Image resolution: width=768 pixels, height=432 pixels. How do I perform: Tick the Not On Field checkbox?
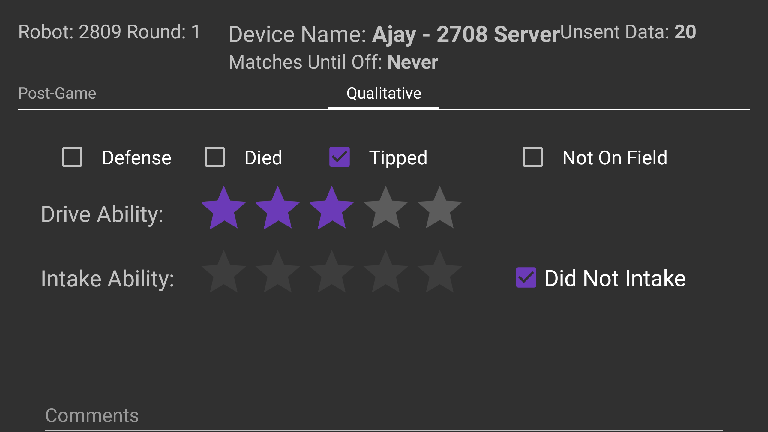[533, 157]
